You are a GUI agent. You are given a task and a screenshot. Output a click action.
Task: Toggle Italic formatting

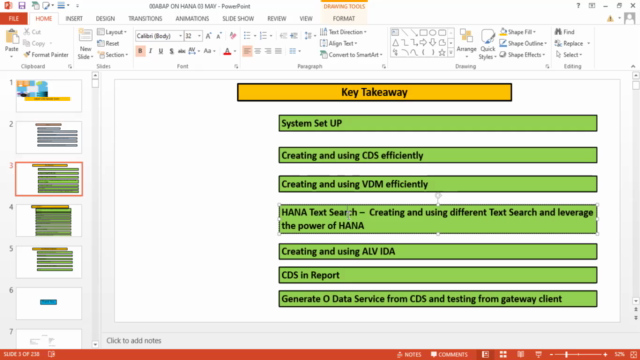[x=151, y=51]
